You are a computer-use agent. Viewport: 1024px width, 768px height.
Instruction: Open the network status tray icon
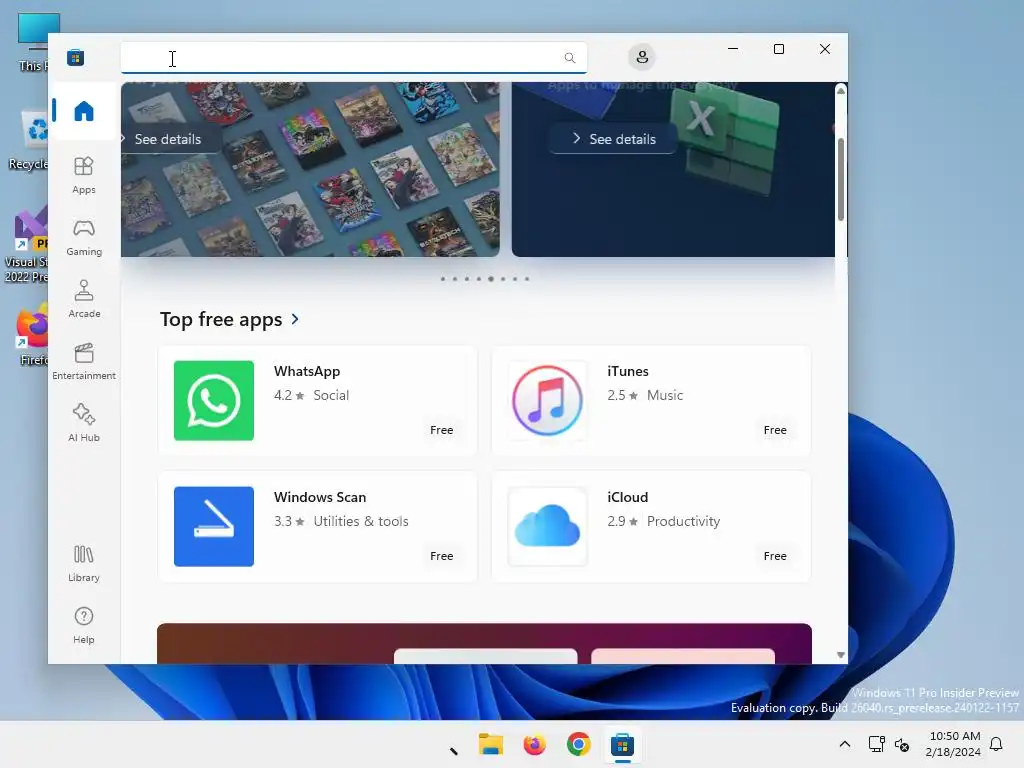pyautogui.click(x=876, y=744)
